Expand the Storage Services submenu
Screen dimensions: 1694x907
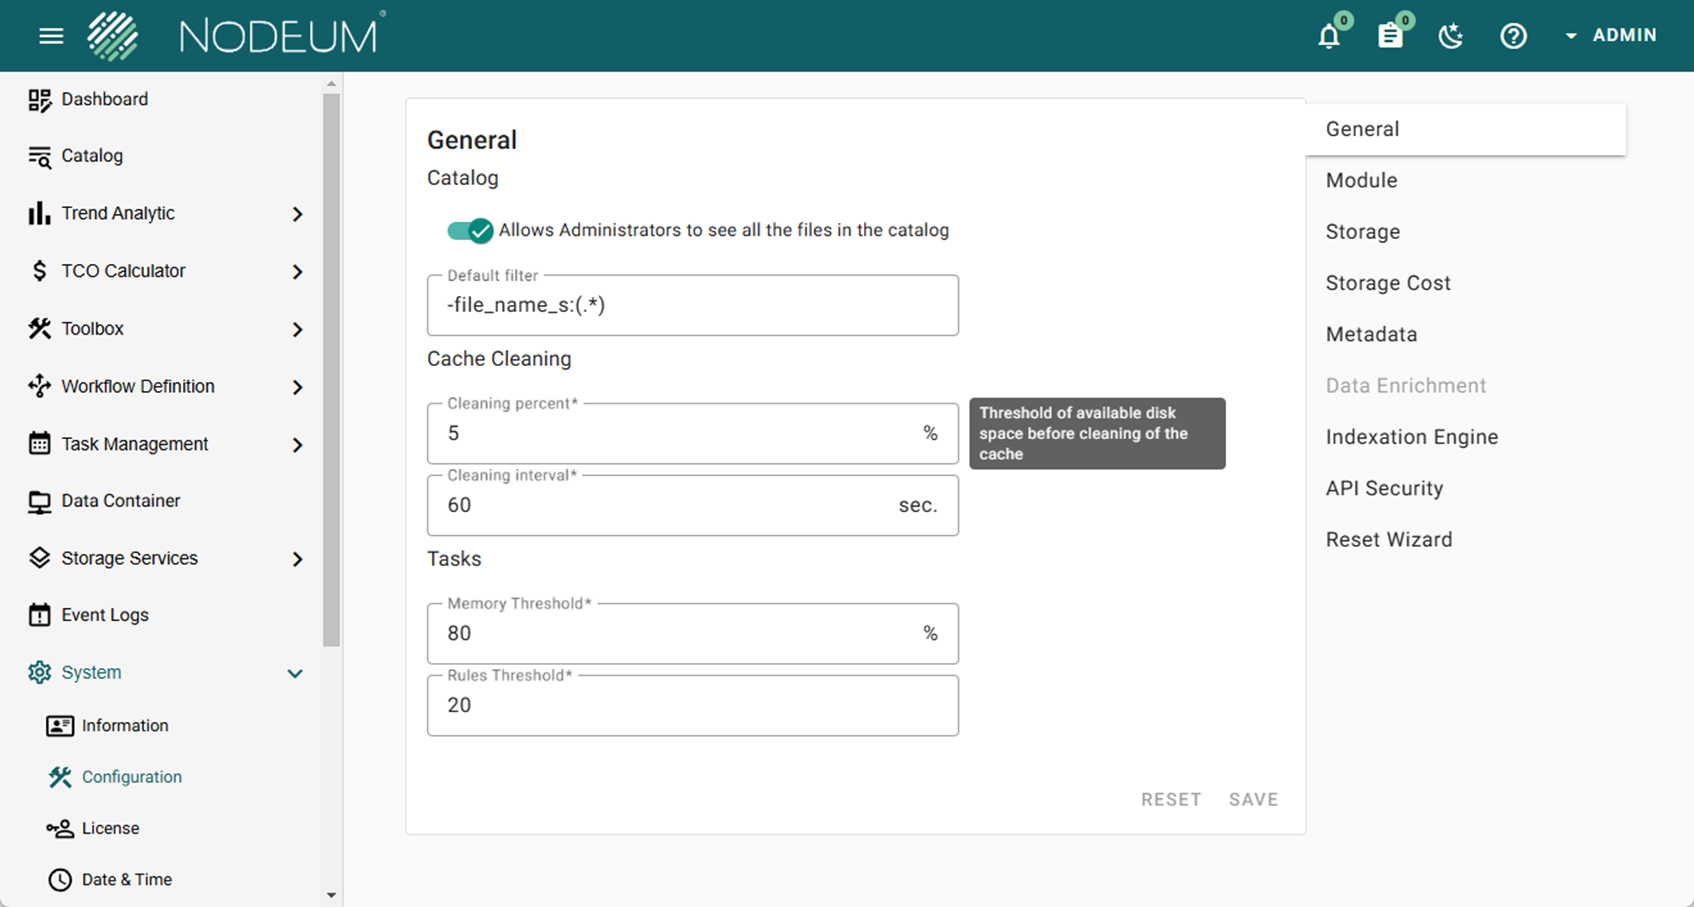click(297, 559)
